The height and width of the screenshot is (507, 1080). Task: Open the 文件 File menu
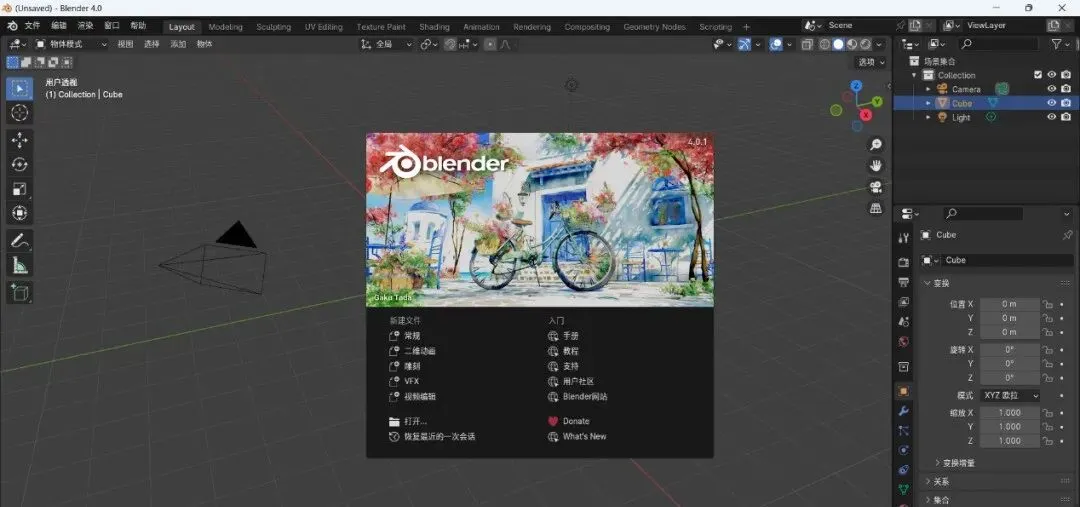[32, 25]
